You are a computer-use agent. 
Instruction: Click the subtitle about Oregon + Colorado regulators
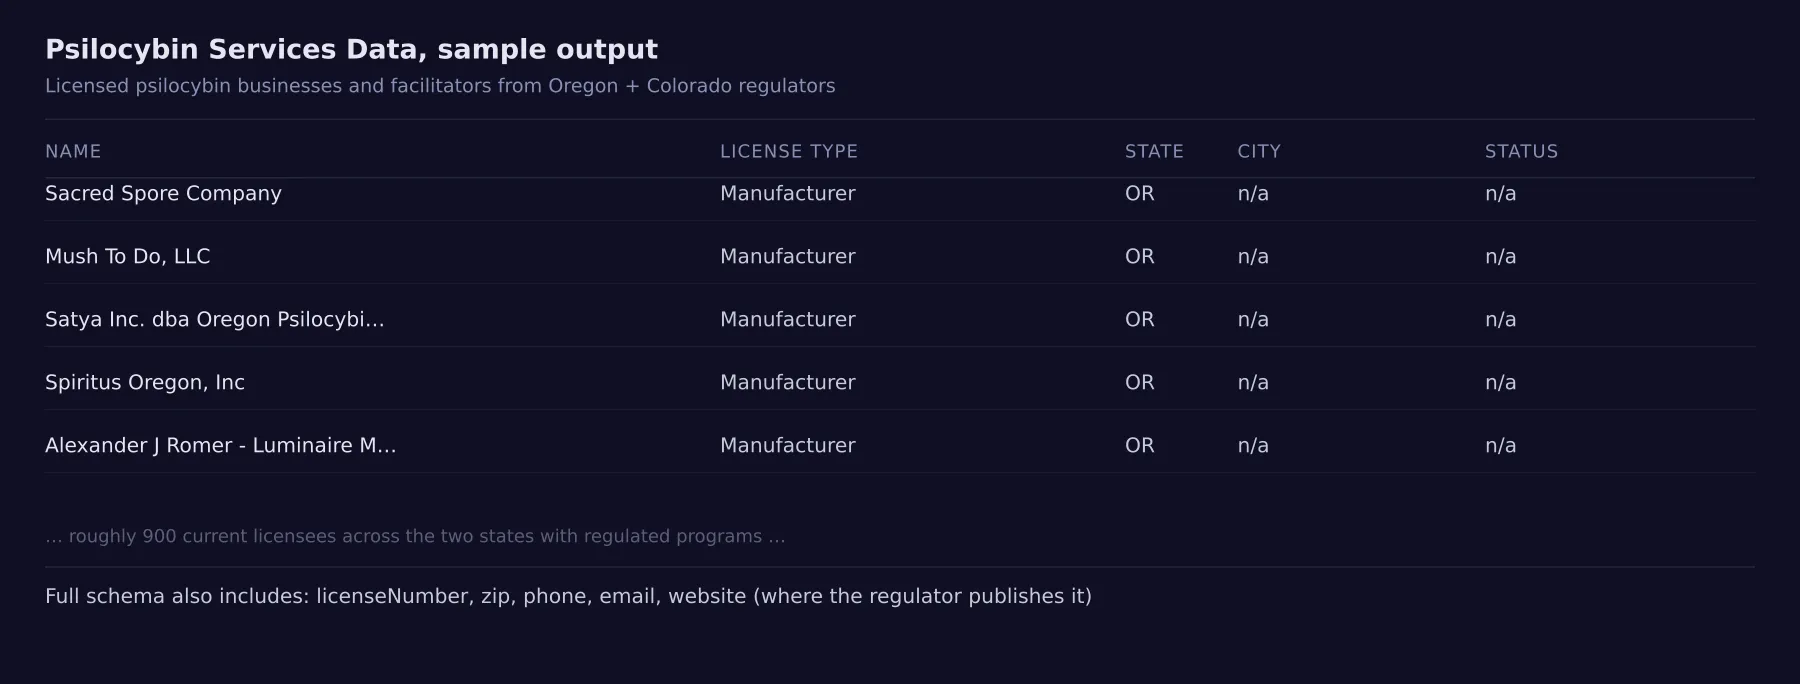click(x=440, y=86)
